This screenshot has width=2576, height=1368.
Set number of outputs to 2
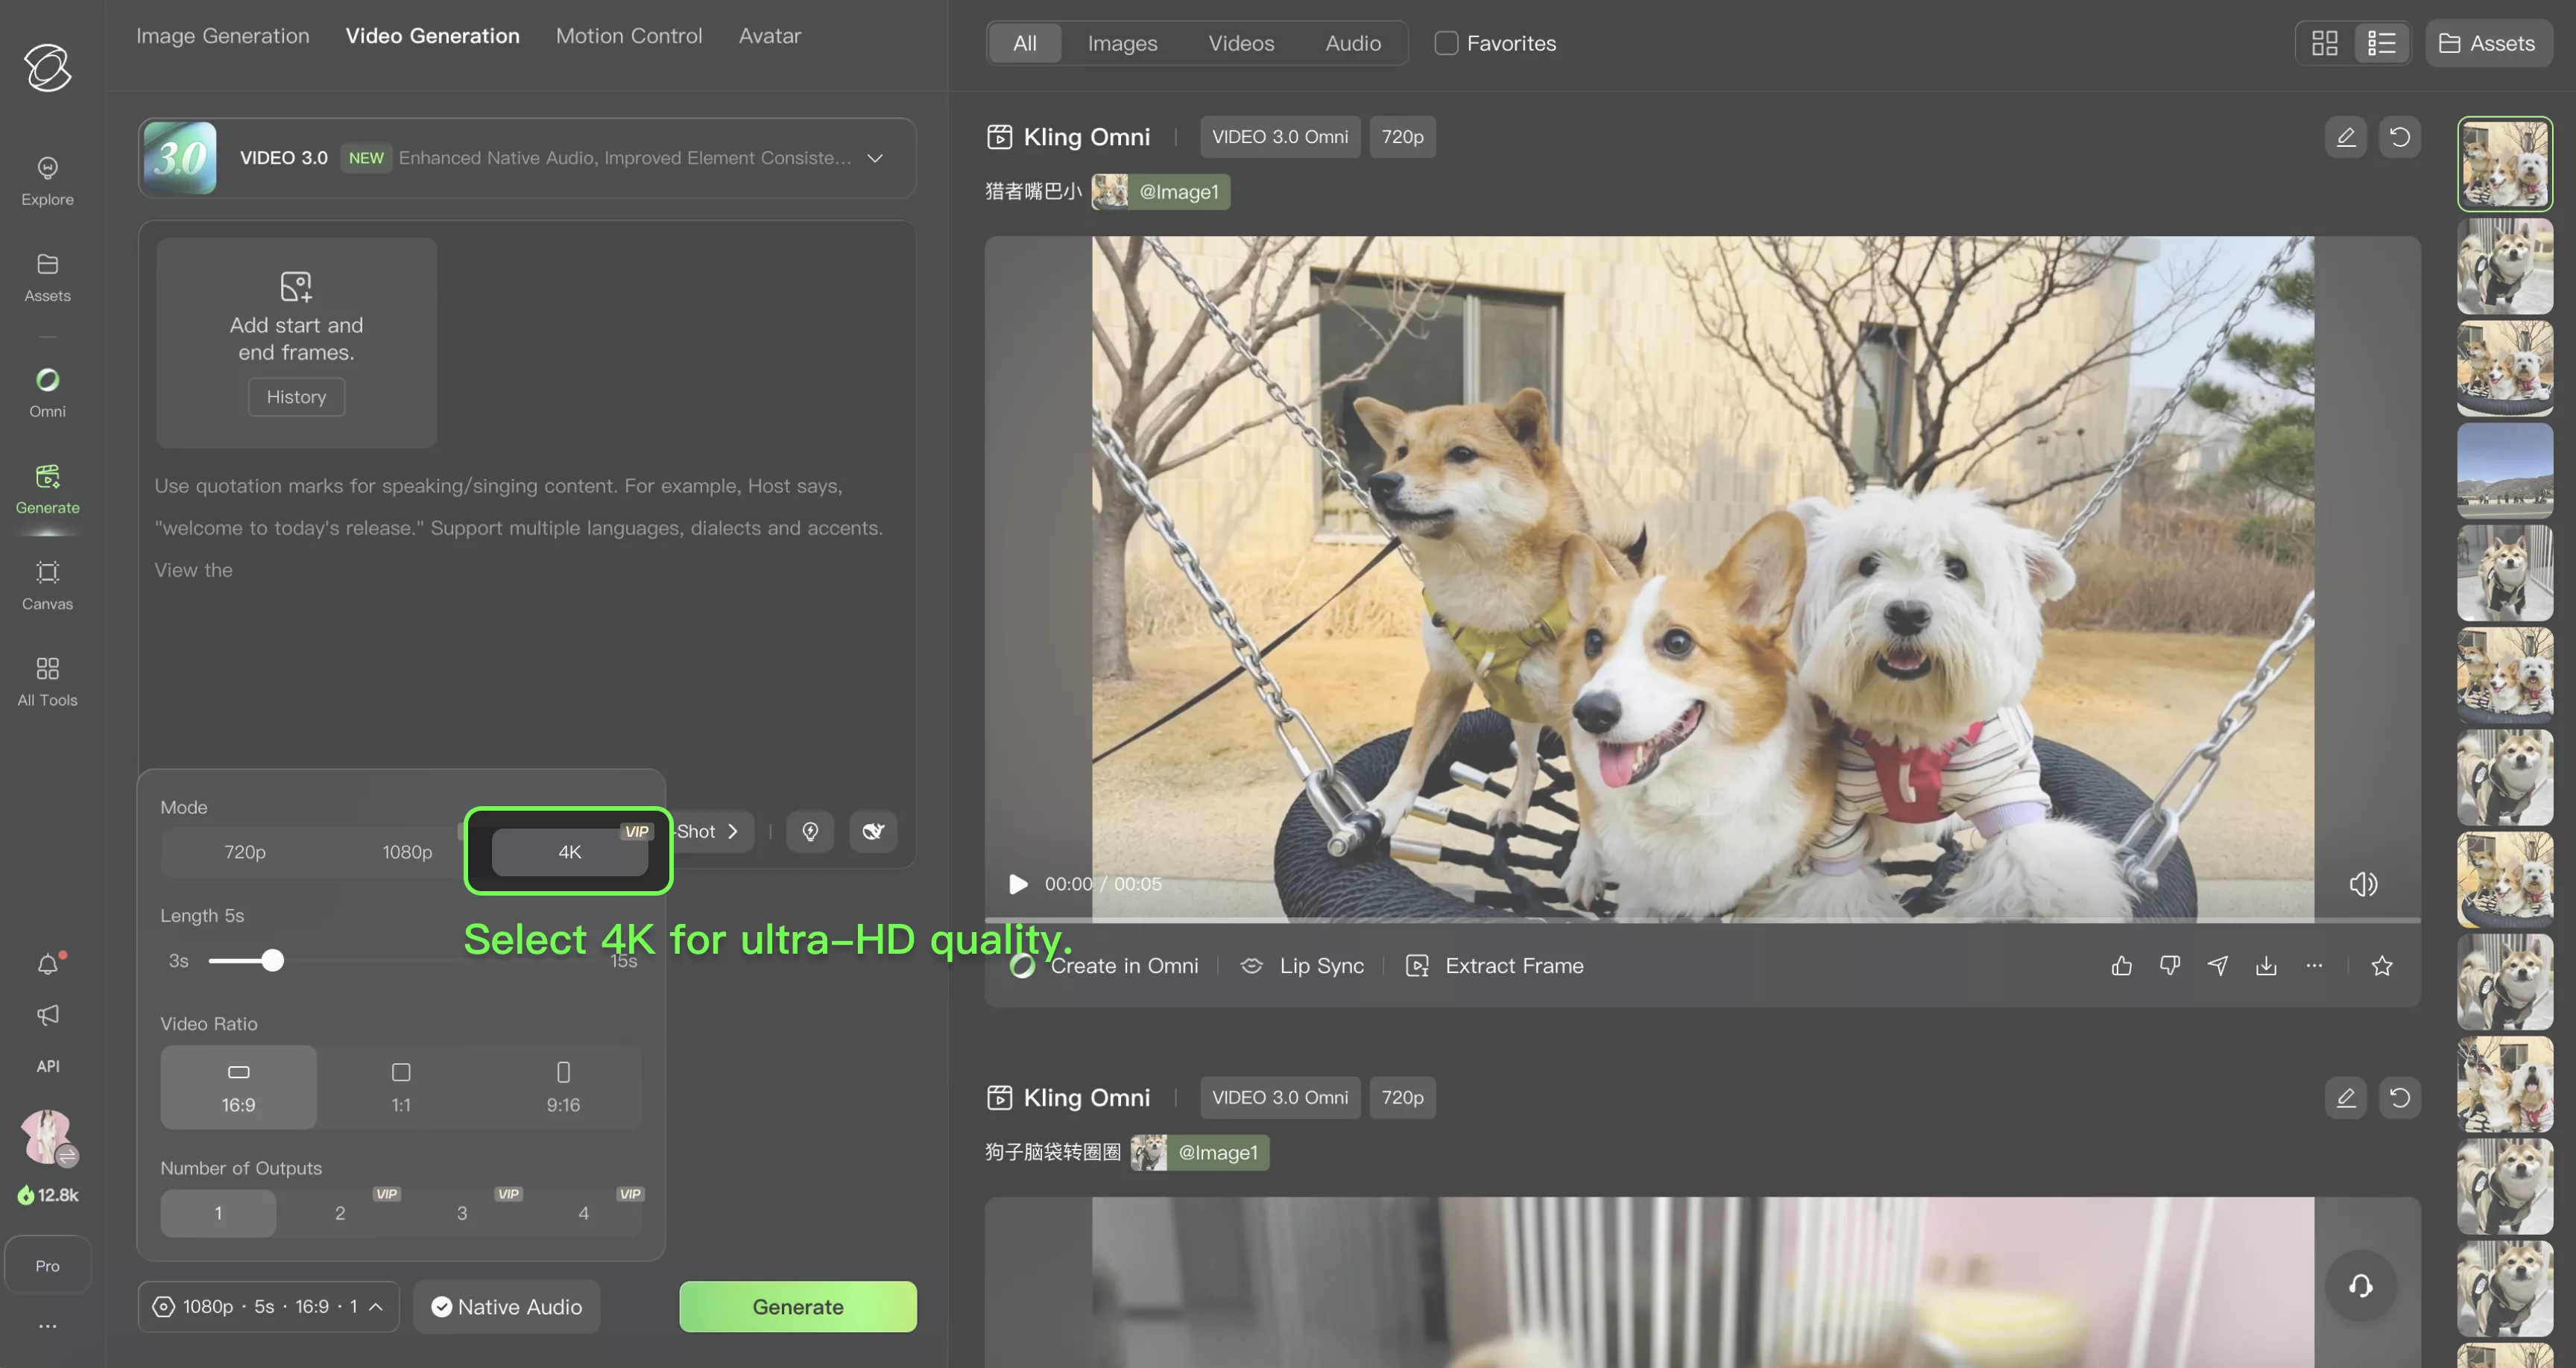tap(340, 1213)
